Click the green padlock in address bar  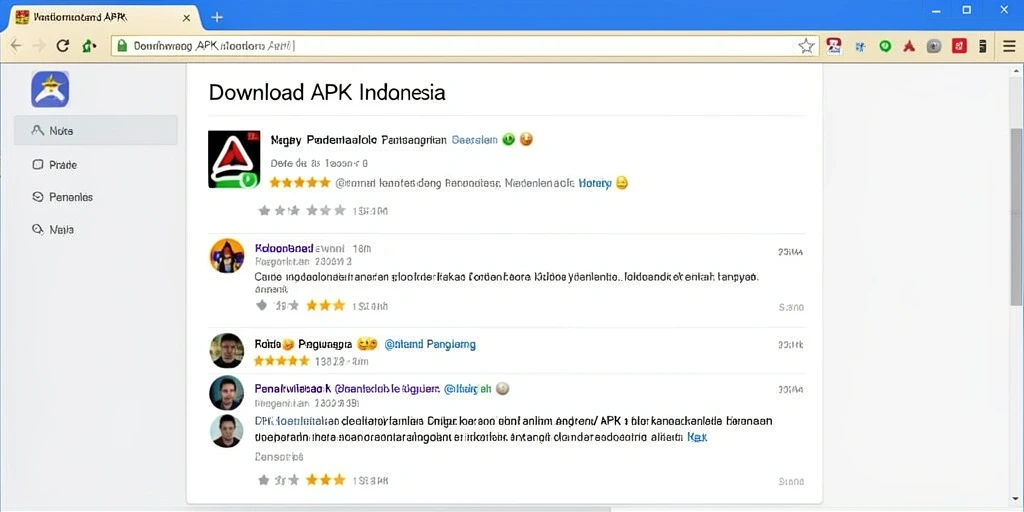pos(121,46)
